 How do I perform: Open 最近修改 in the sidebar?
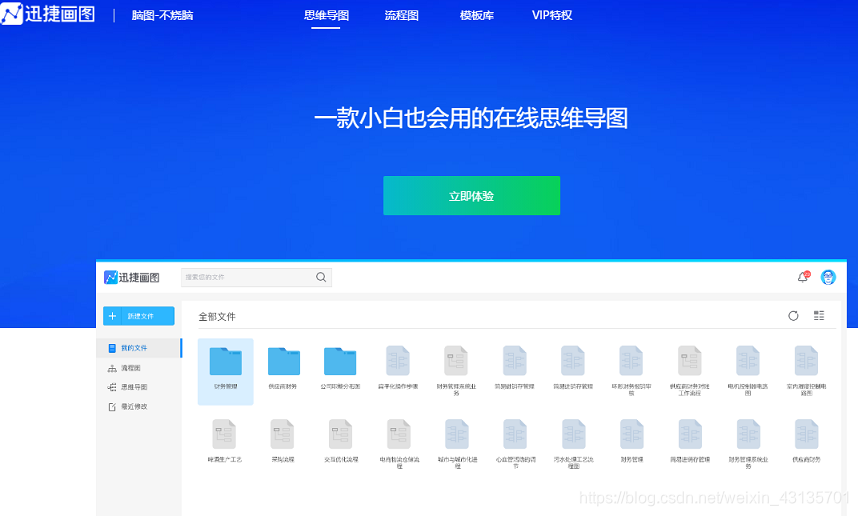[127, 407]
